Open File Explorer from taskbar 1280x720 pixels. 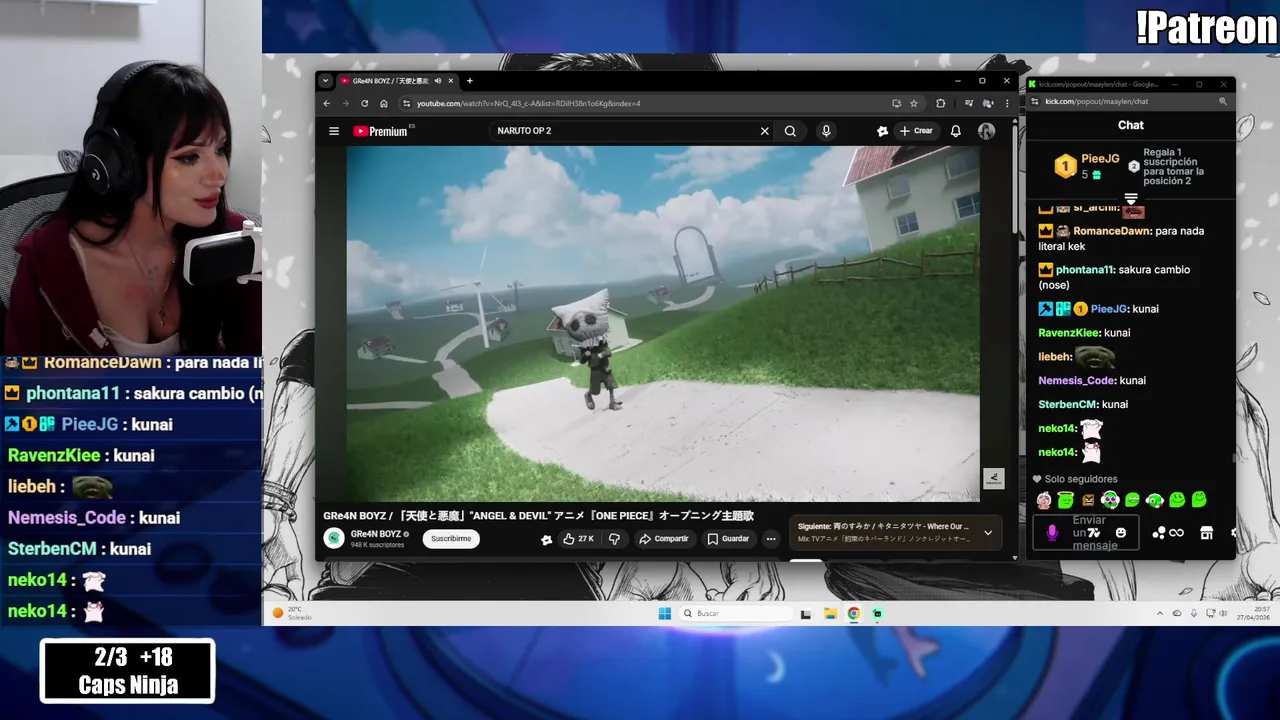[830, 614]
